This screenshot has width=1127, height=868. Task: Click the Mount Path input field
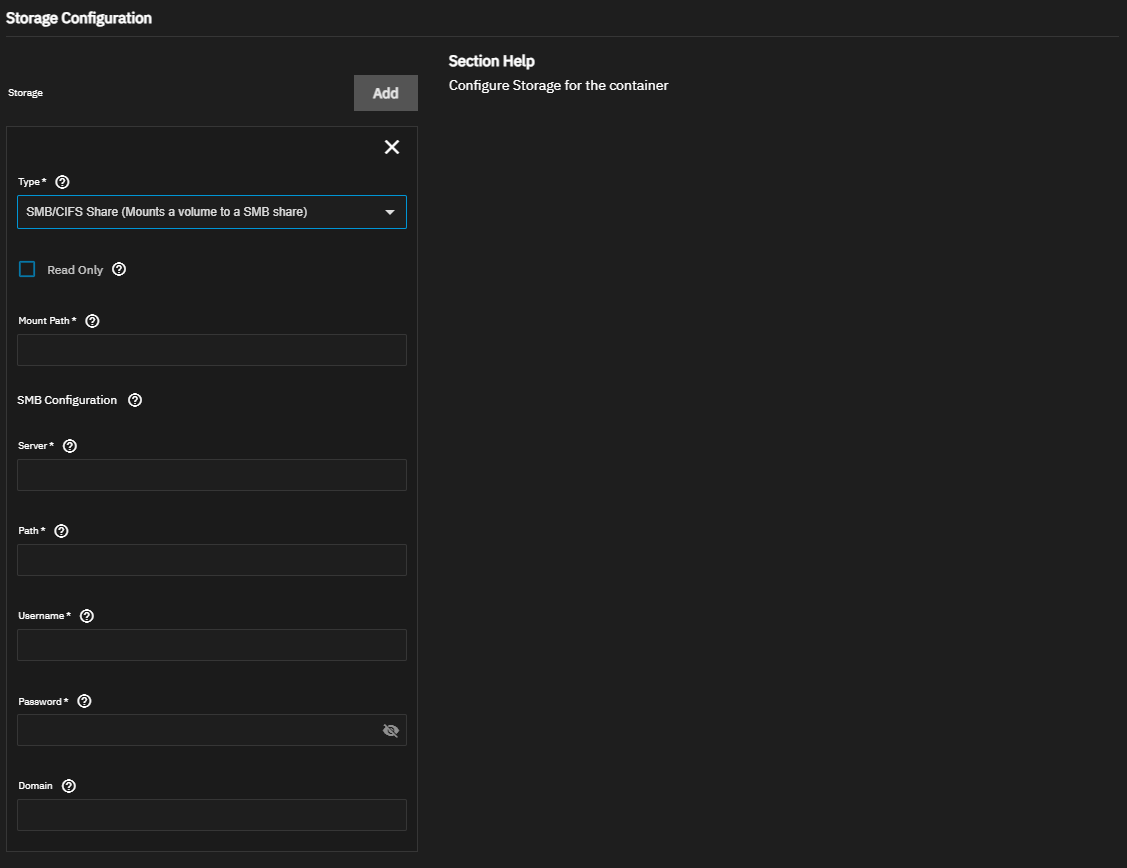tap(211, 350)
